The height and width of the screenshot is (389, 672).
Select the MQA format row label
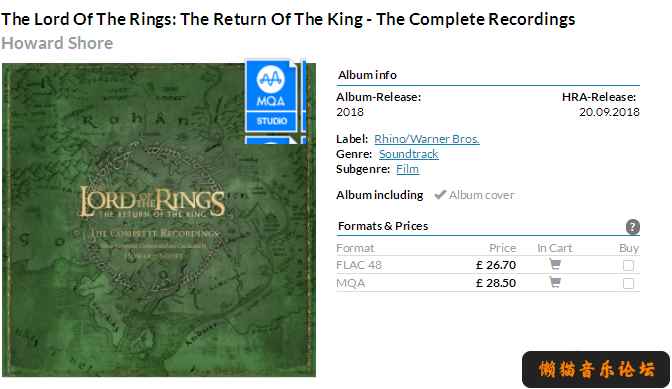(351, 283)
